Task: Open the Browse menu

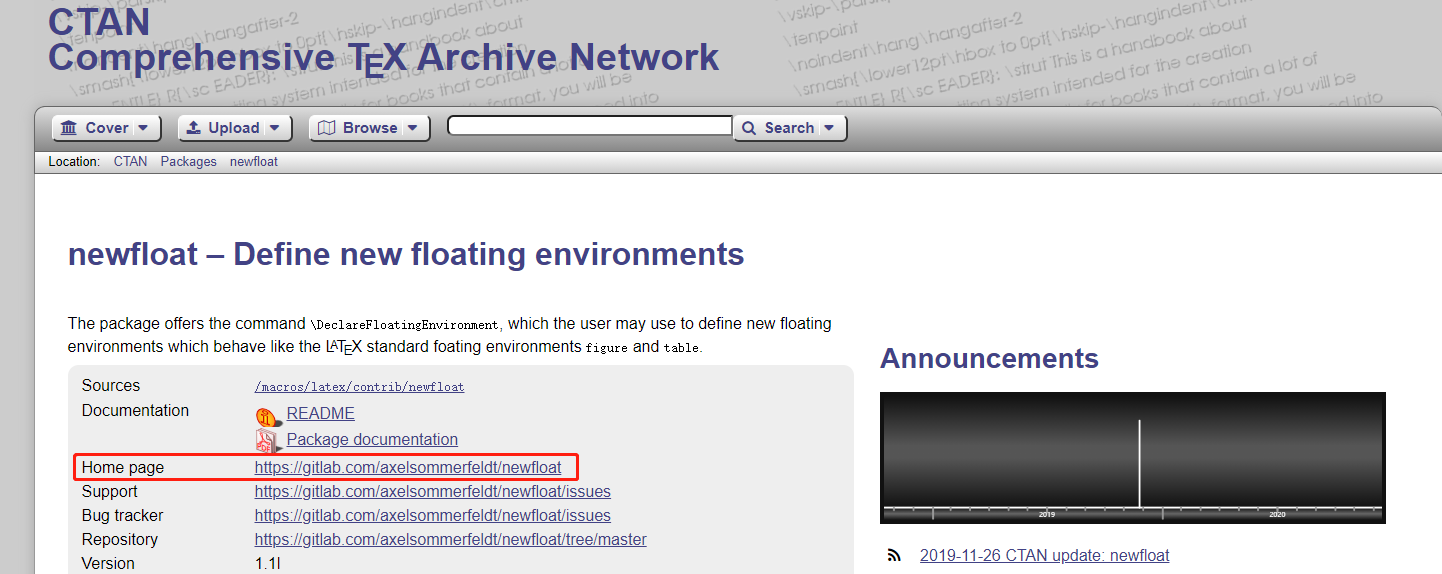Action: point(370,128)
